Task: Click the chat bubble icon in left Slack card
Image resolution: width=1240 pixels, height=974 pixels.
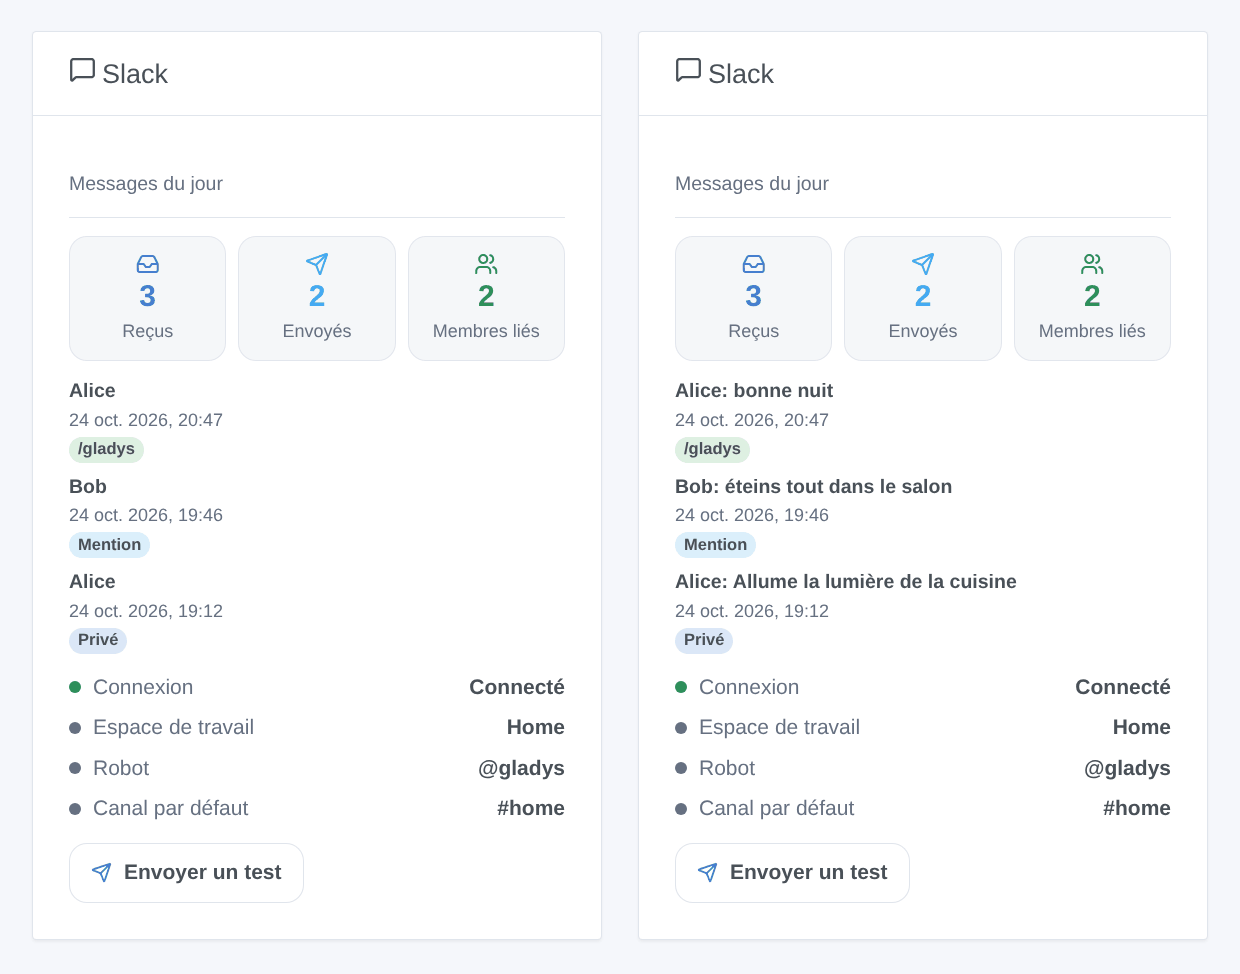Action: [82, 70]
